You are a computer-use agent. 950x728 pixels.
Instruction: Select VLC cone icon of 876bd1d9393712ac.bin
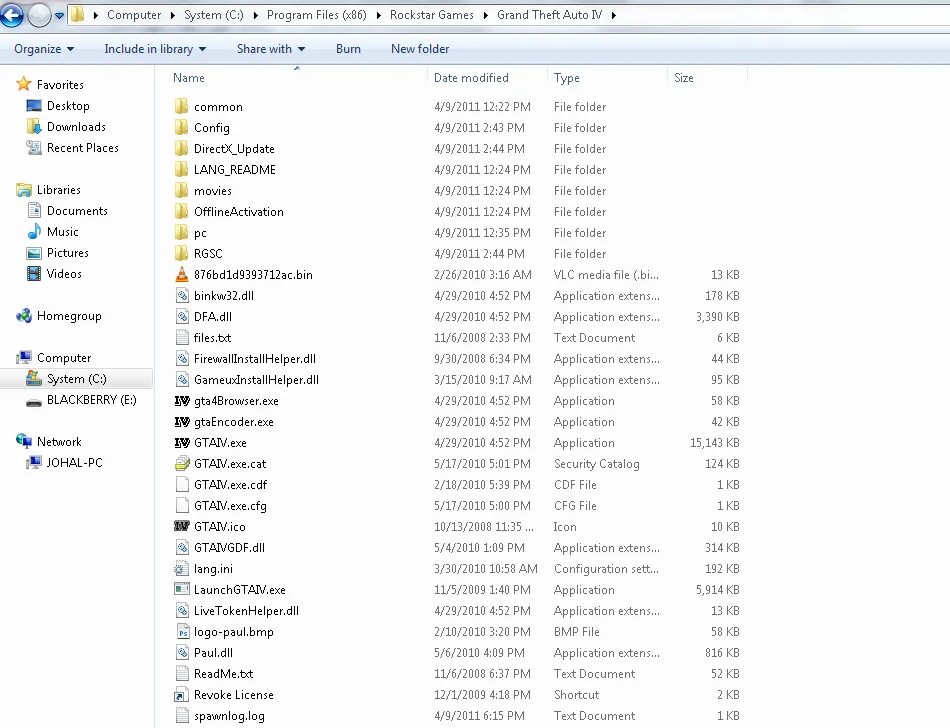[182, 274]
